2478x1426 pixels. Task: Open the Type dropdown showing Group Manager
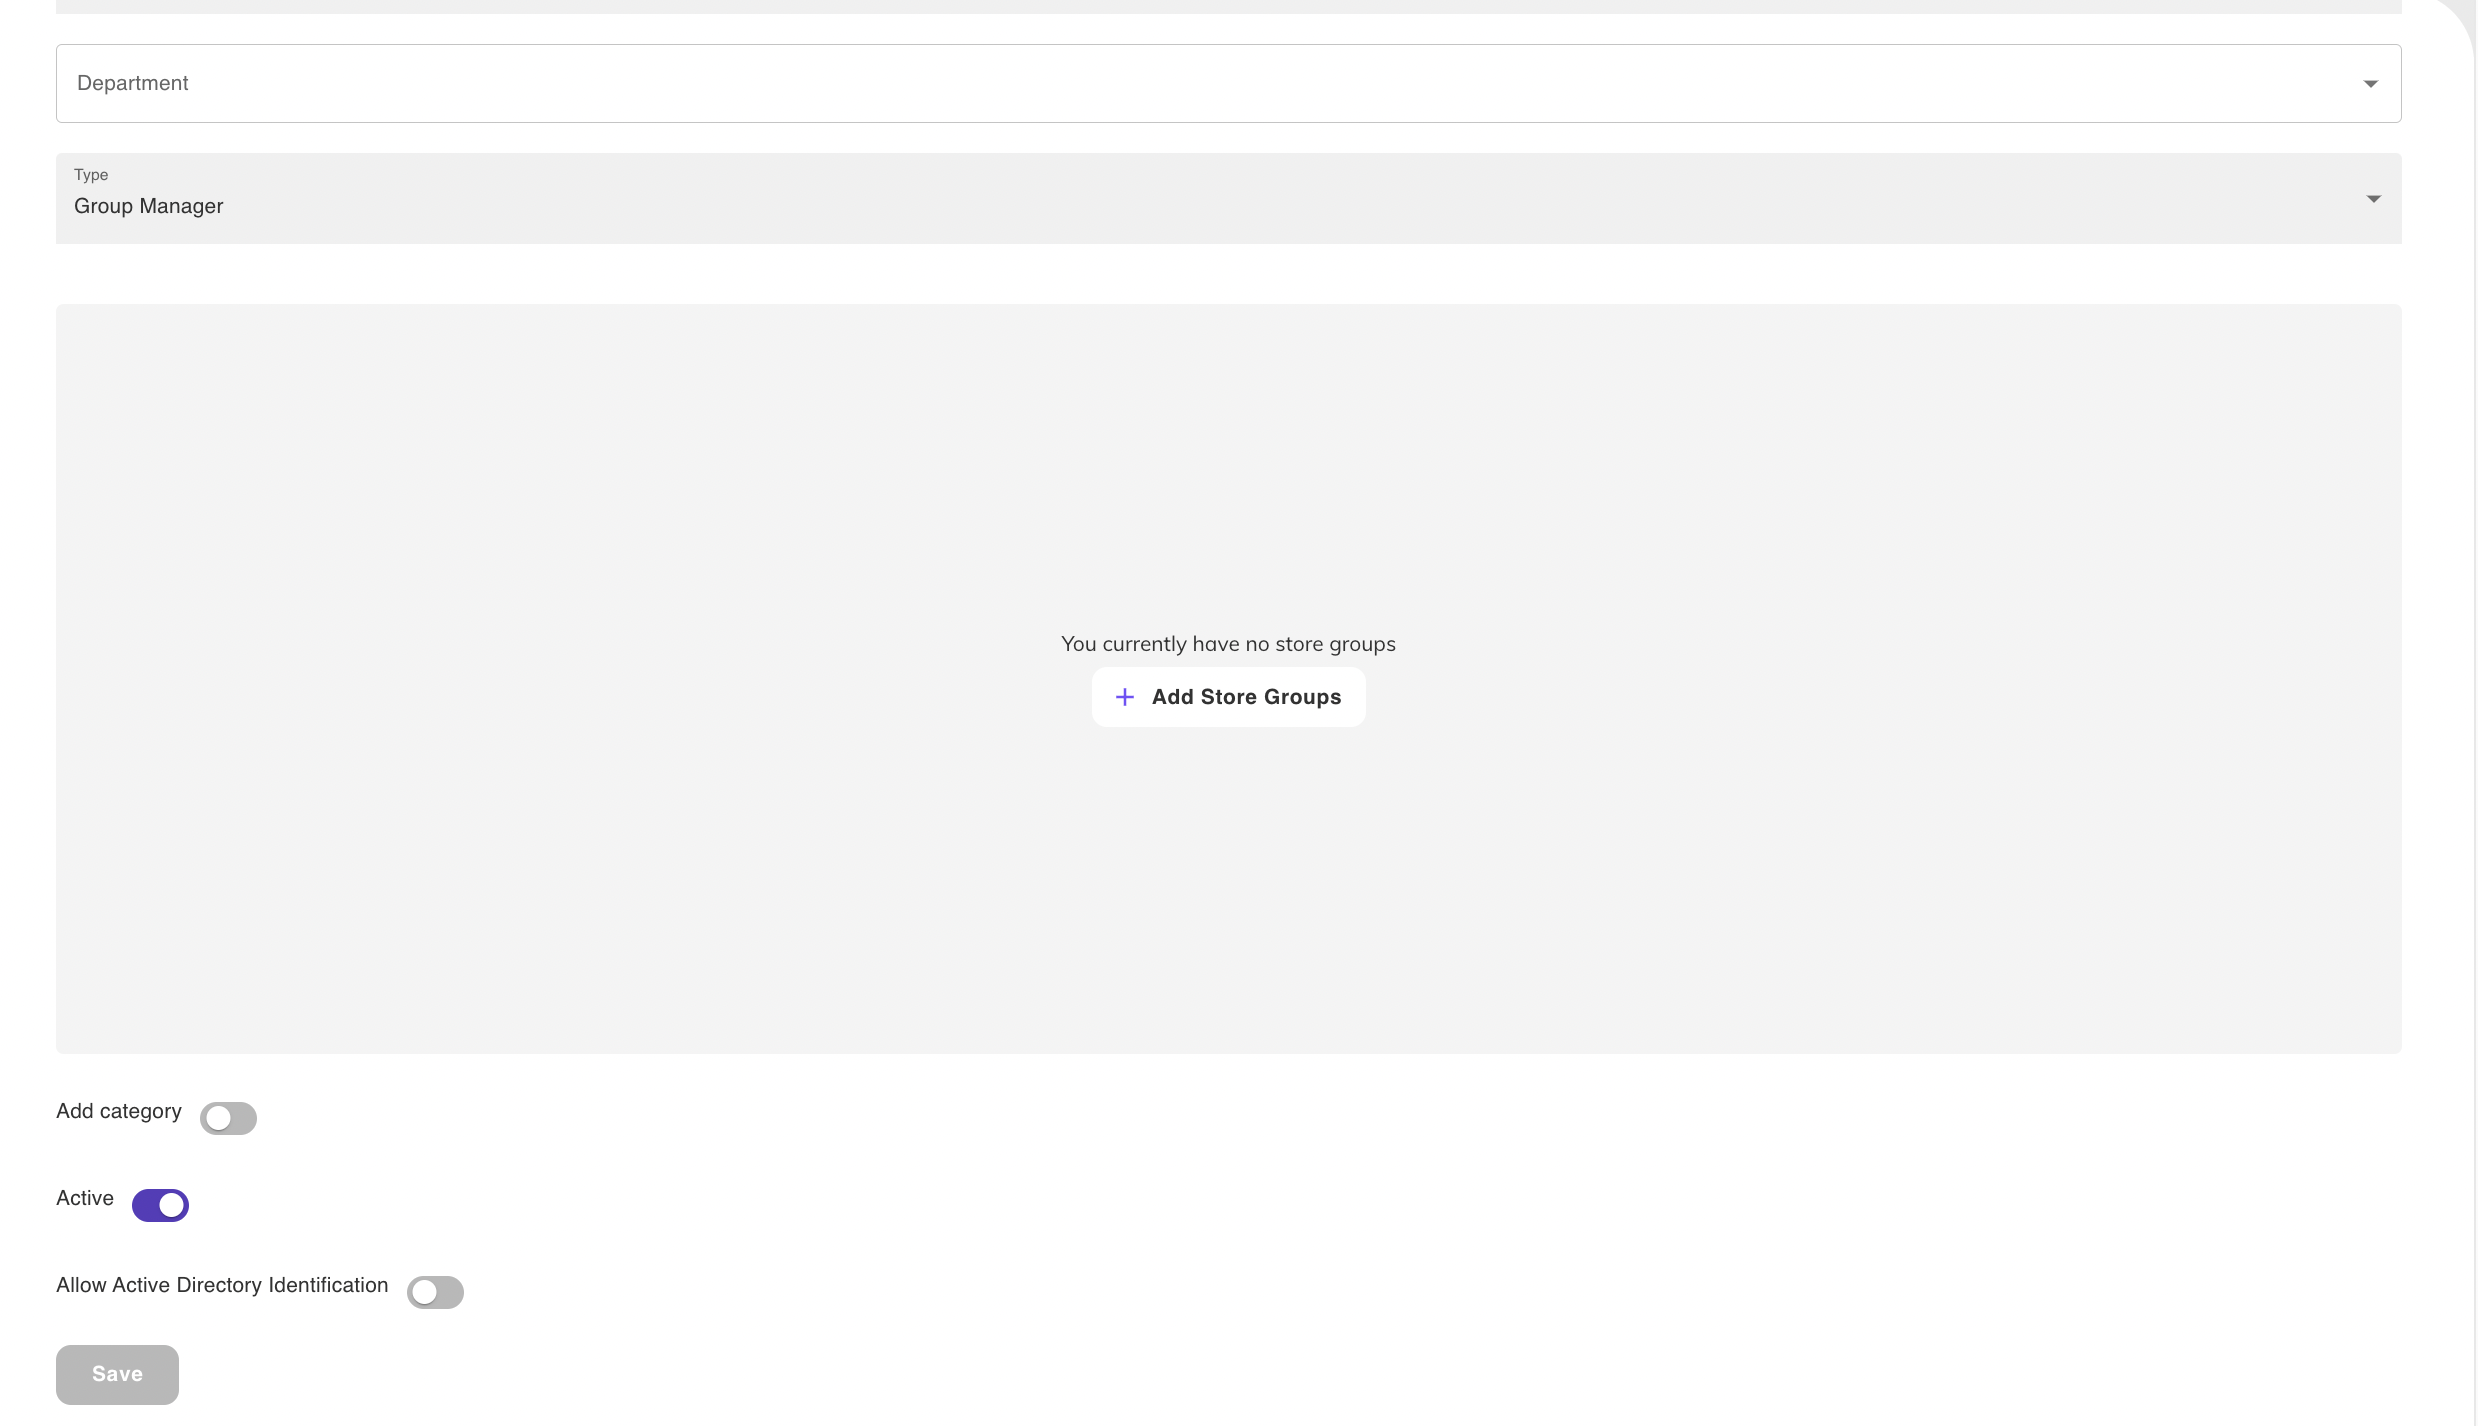(x=1228, y=199)
